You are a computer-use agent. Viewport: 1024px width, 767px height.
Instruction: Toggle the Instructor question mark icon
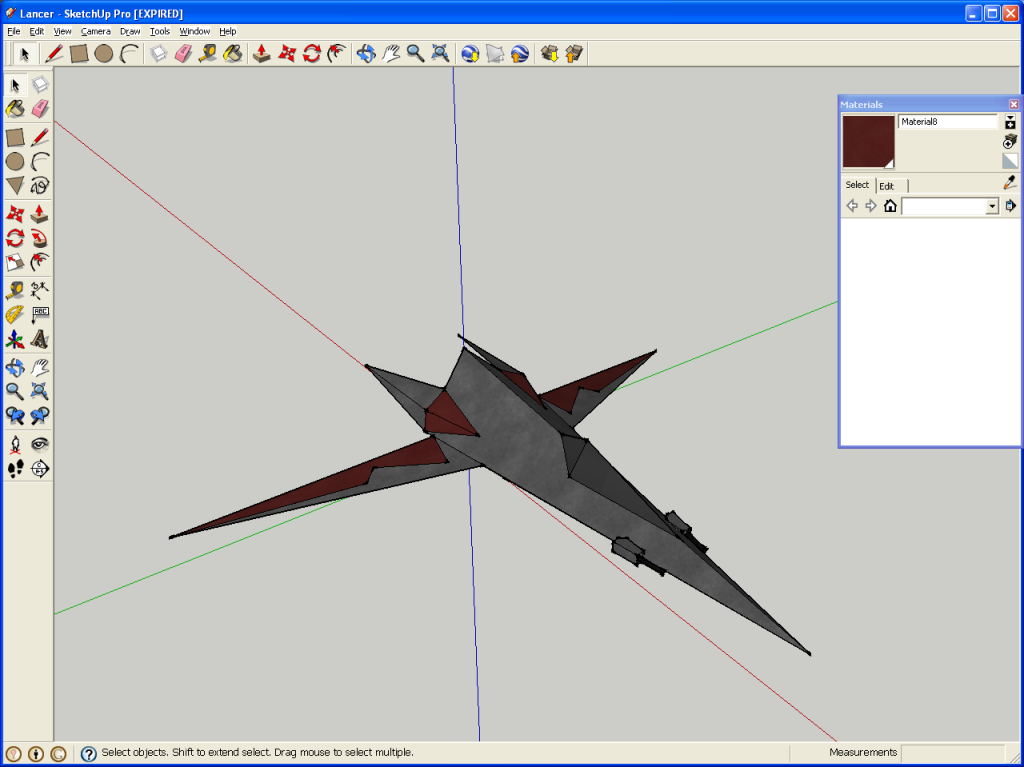coord(89,753)
